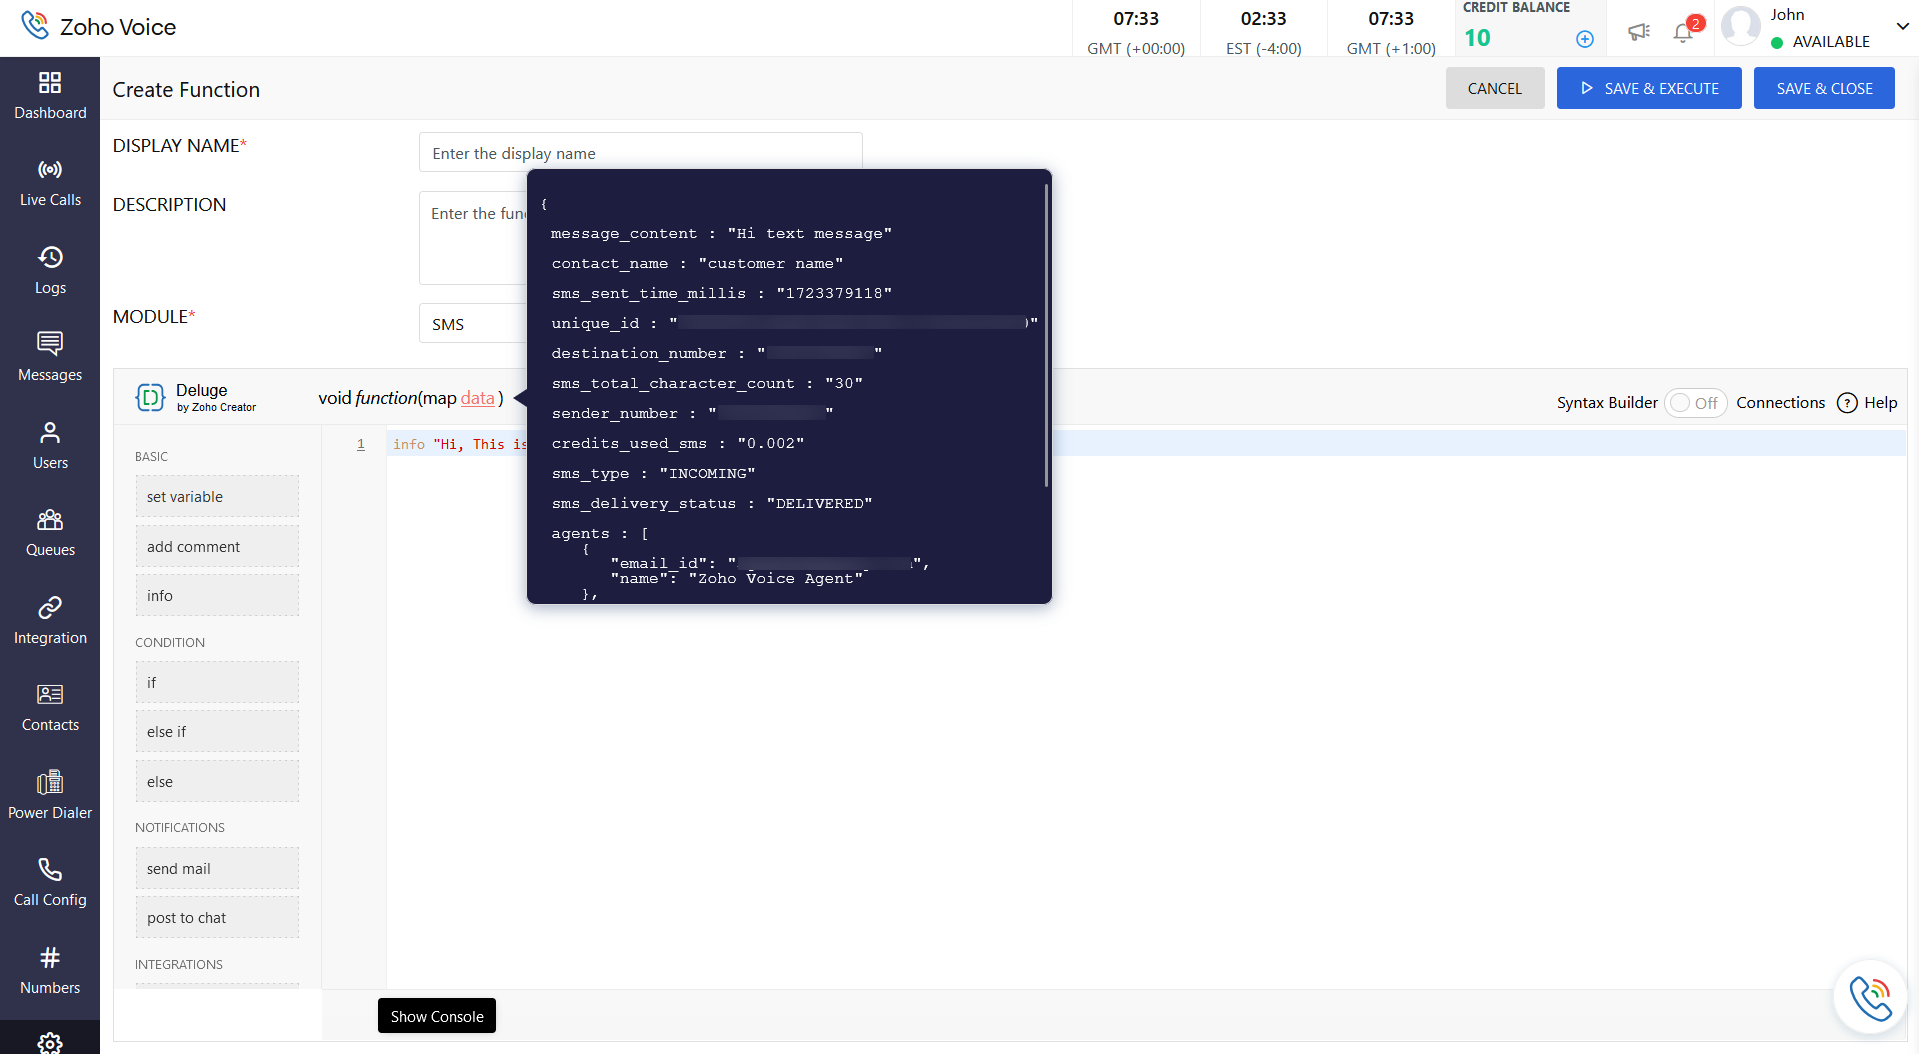Click the credits_used_sms line
The image size is (1919, 1055).
[678, 444]
